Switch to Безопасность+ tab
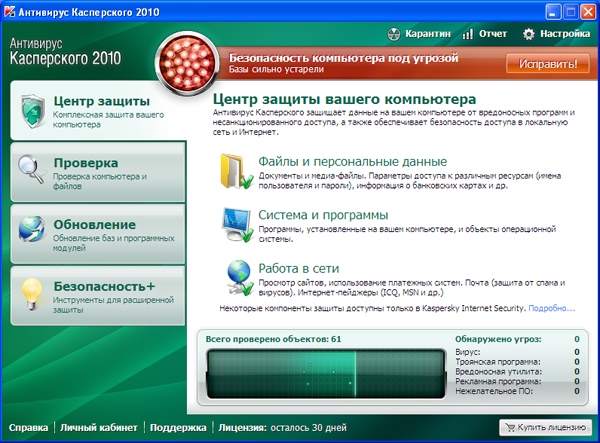600x443 pixels. click(x=98, y=296)
